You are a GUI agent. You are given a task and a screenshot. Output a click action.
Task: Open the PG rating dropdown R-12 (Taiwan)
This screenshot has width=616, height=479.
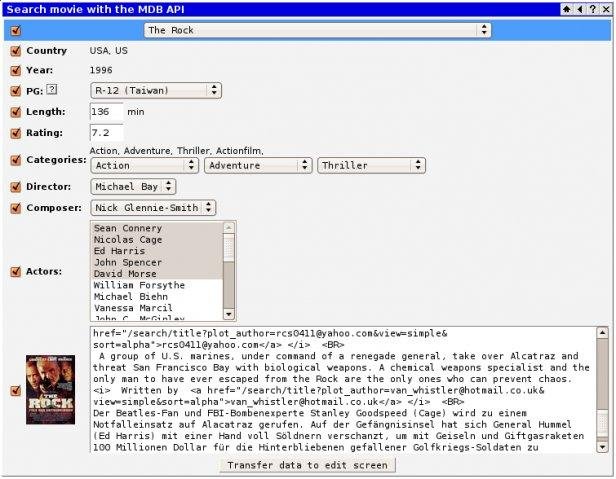click(156, 90)
